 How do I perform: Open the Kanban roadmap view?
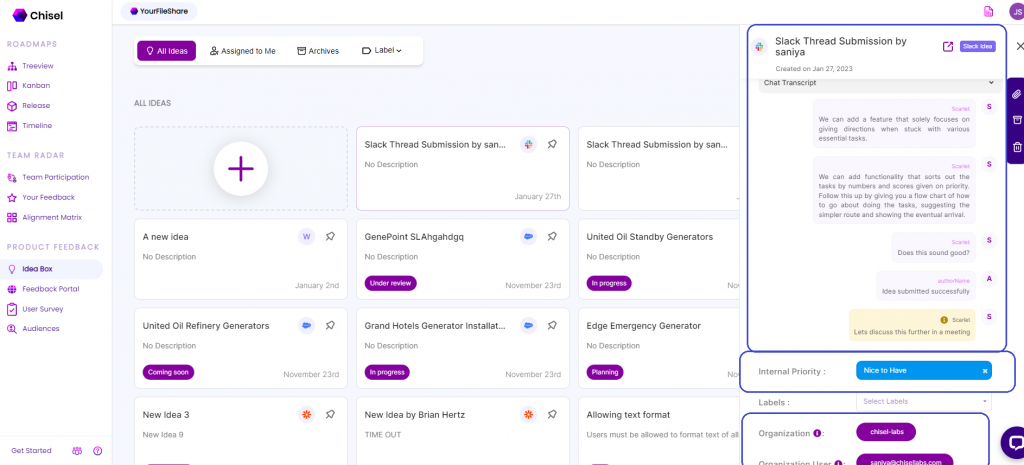coord(36,86)
